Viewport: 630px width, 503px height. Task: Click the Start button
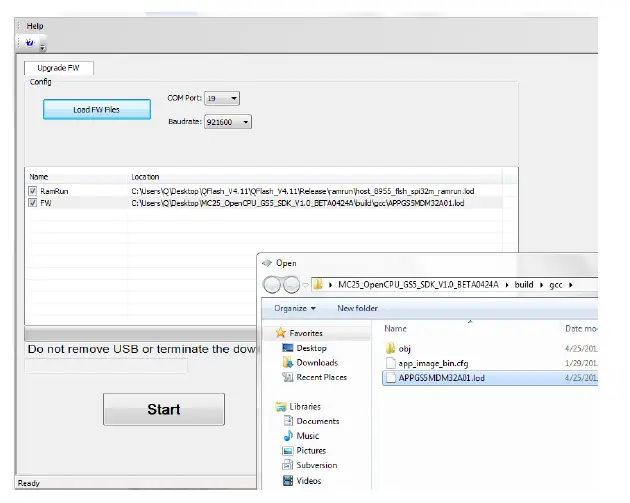pos(164,409)
